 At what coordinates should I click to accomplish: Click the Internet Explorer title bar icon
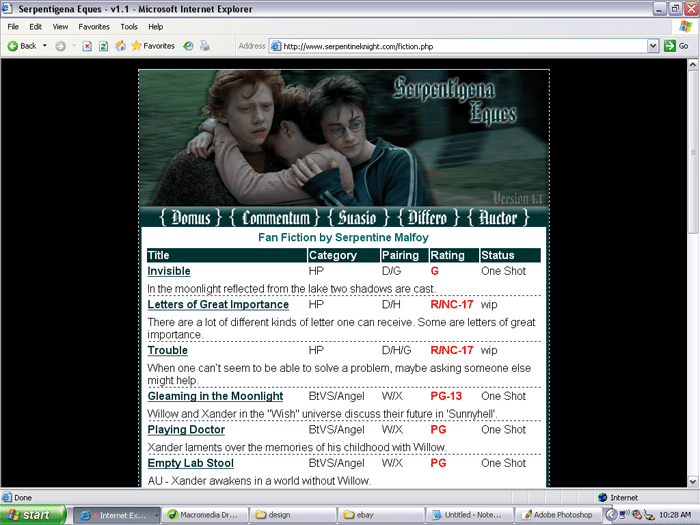coord(7,8)
